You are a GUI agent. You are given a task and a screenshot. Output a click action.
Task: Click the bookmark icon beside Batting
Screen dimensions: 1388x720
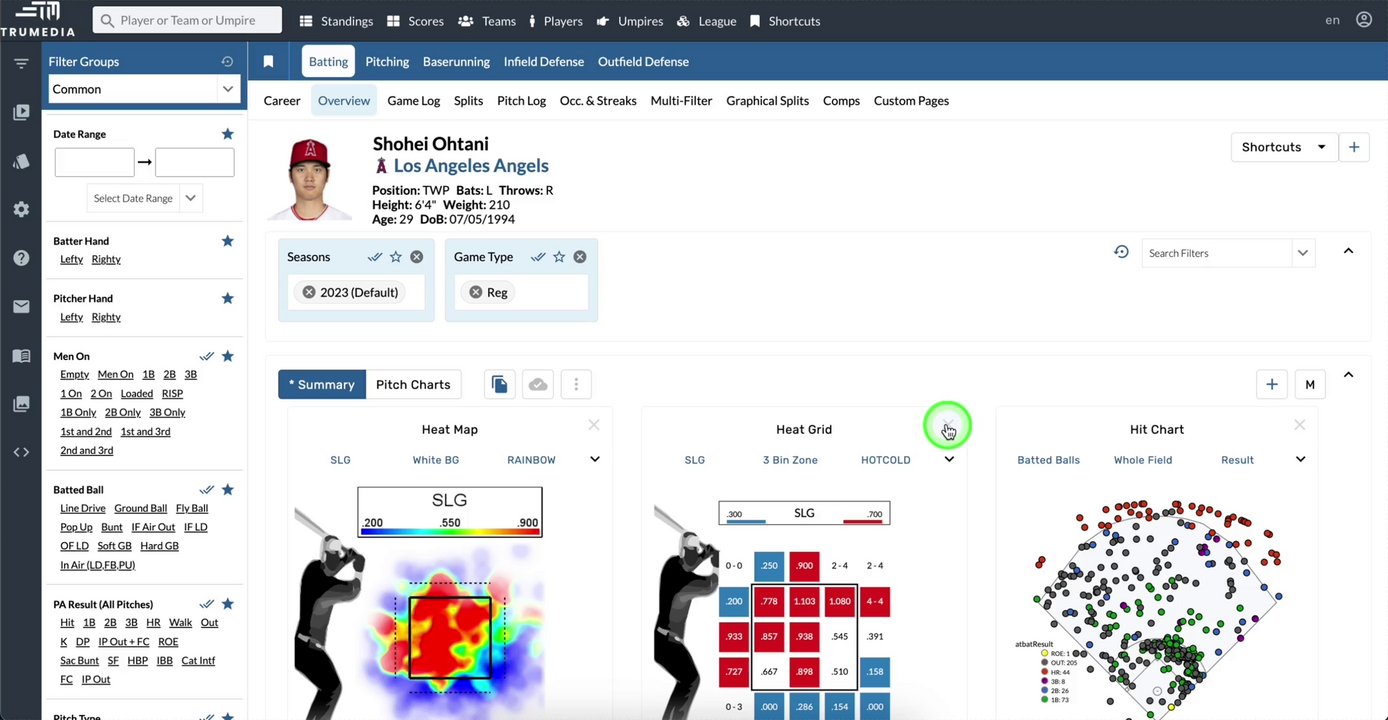pos(268,62)
